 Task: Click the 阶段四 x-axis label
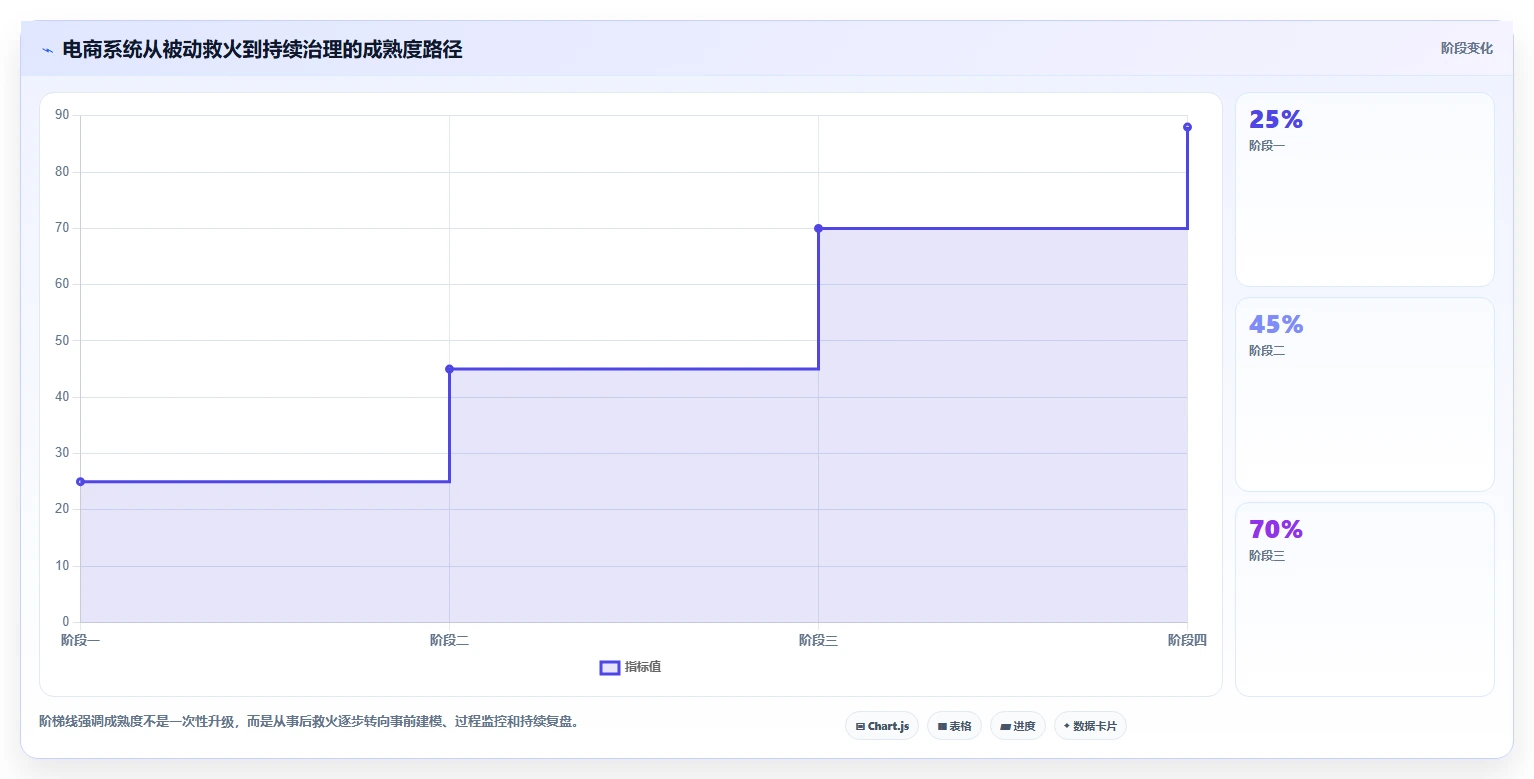tap(1187, 641)
